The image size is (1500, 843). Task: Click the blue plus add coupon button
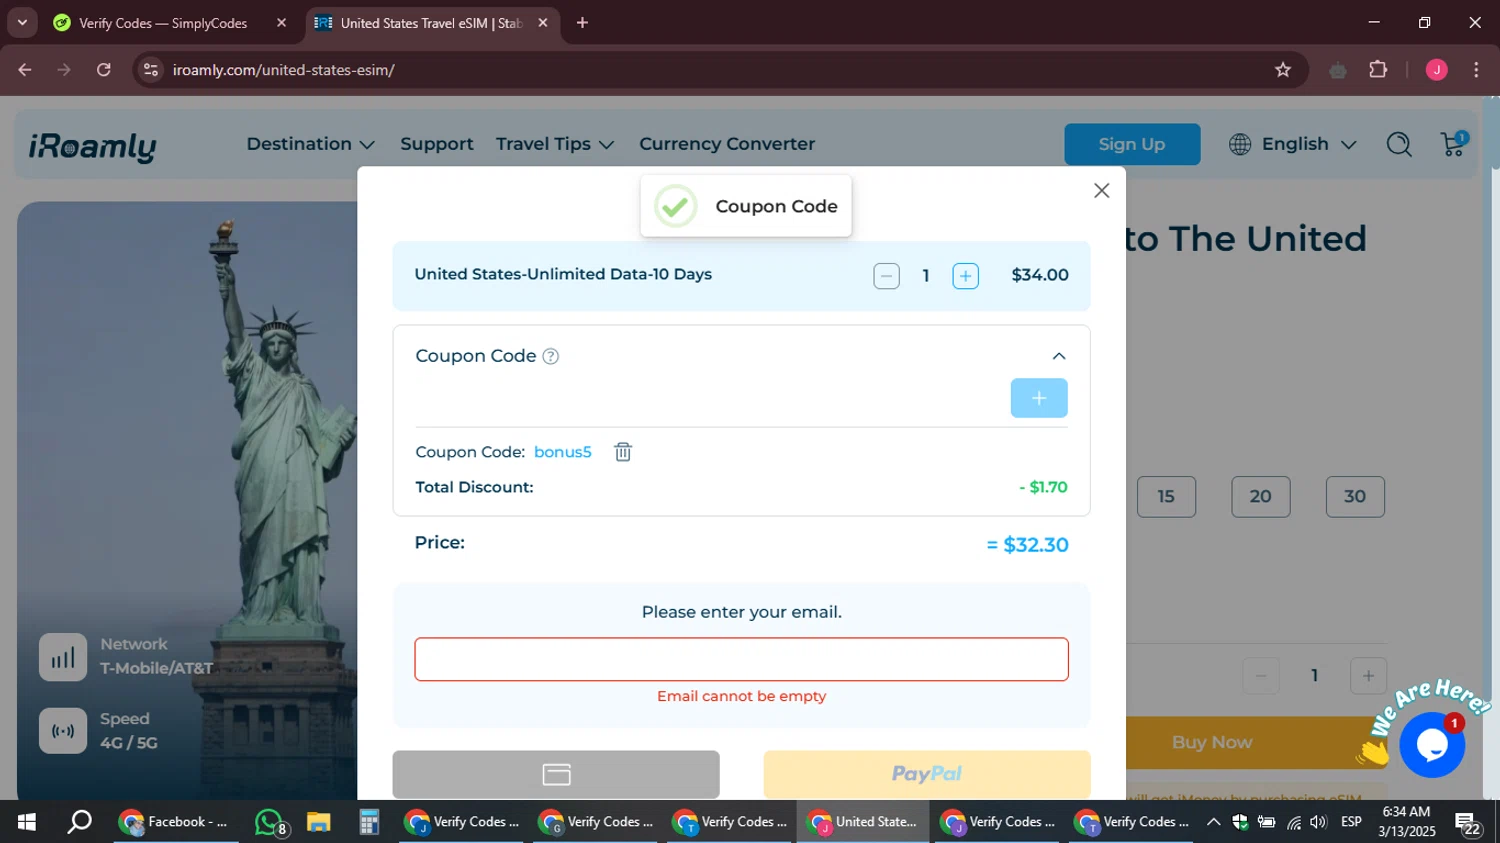tap(1039, 398)
